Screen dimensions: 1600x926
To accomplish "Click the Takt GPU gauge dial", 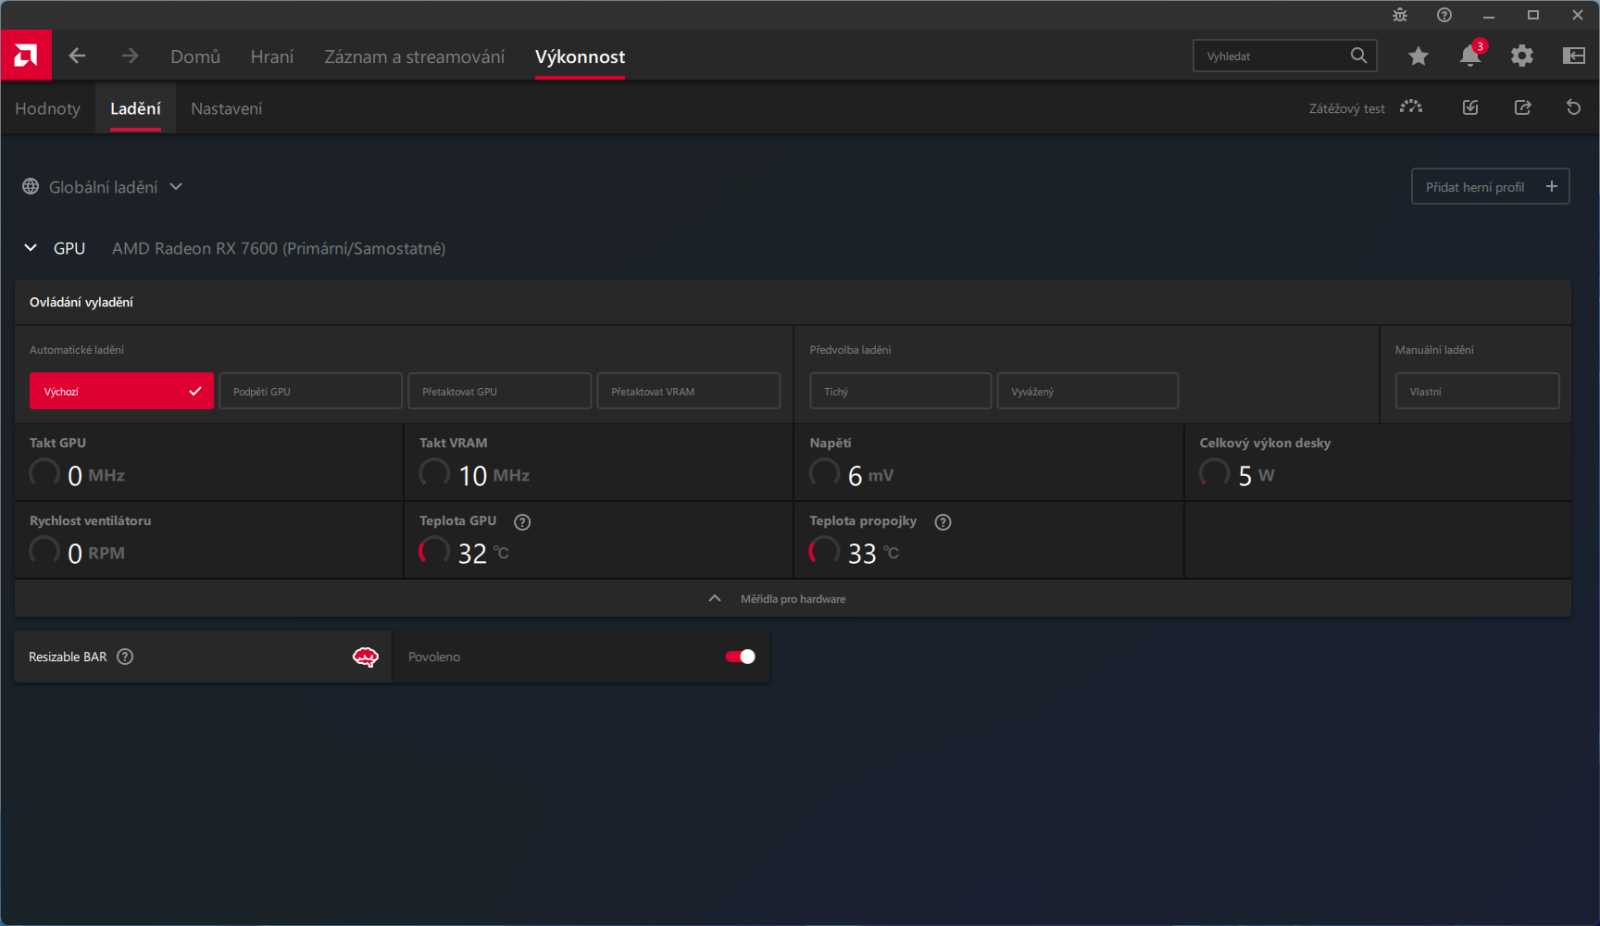I will pos(44,472).
